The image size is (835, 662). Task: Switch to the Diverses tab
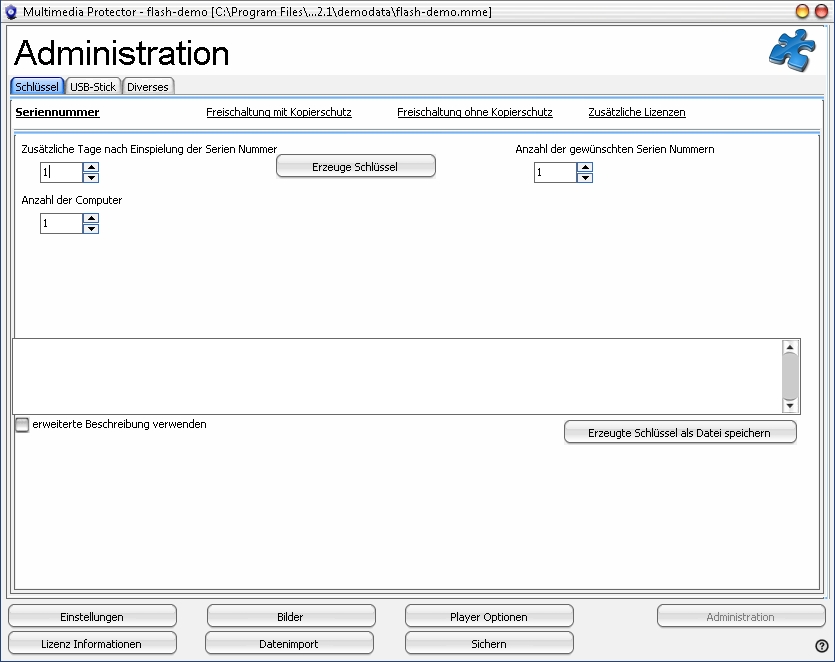pos(148,87)
